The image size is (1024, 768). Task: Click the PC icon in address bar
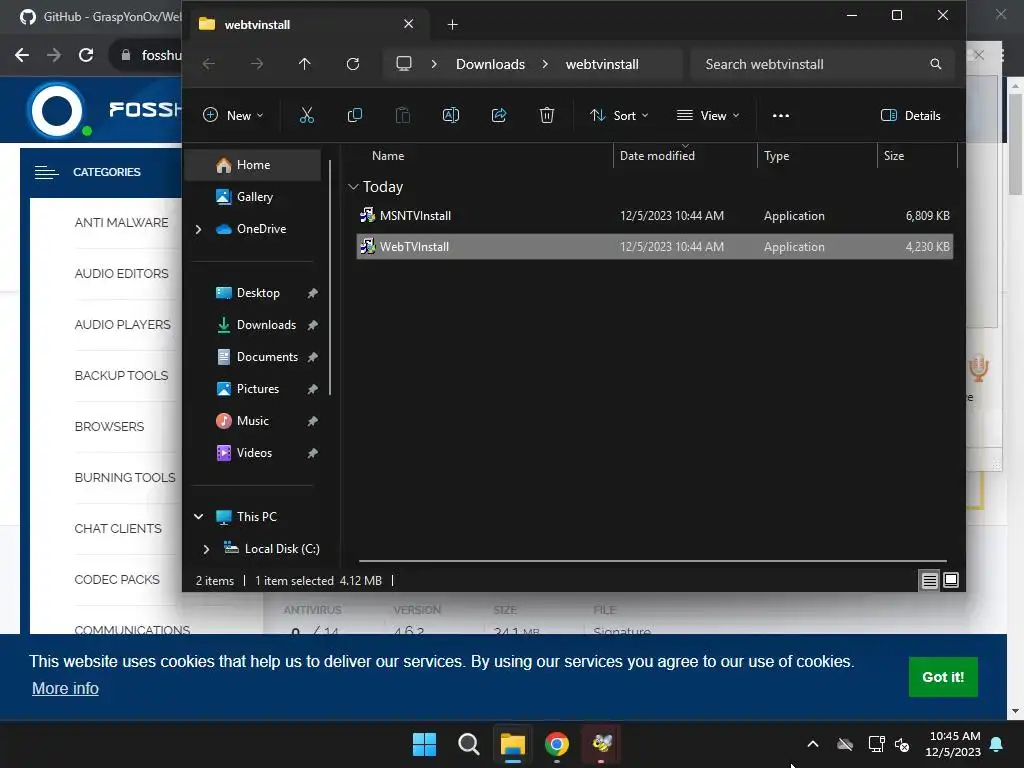tap(404, 64)
